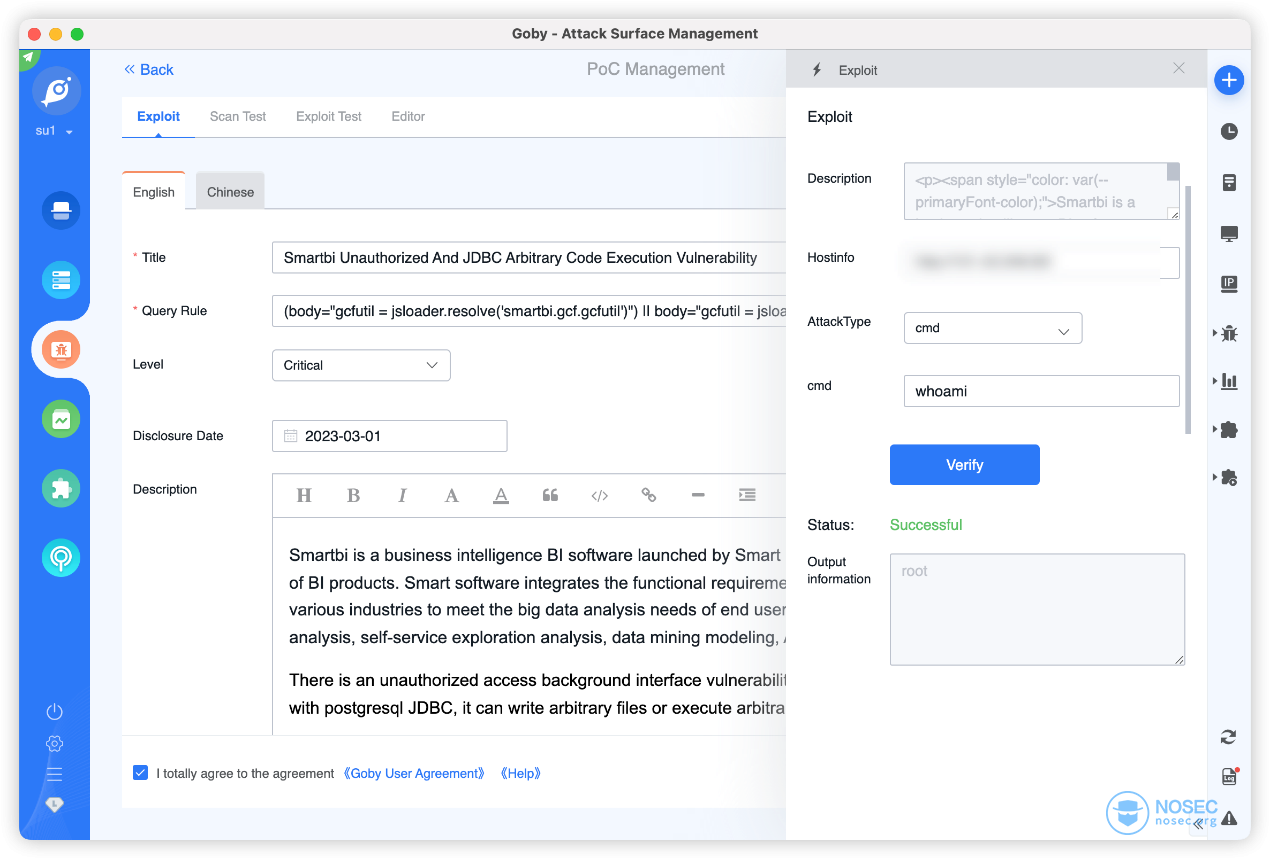Click the Exploit panel scrollbar
The image size is (1270, 859).
point(1188,310)
